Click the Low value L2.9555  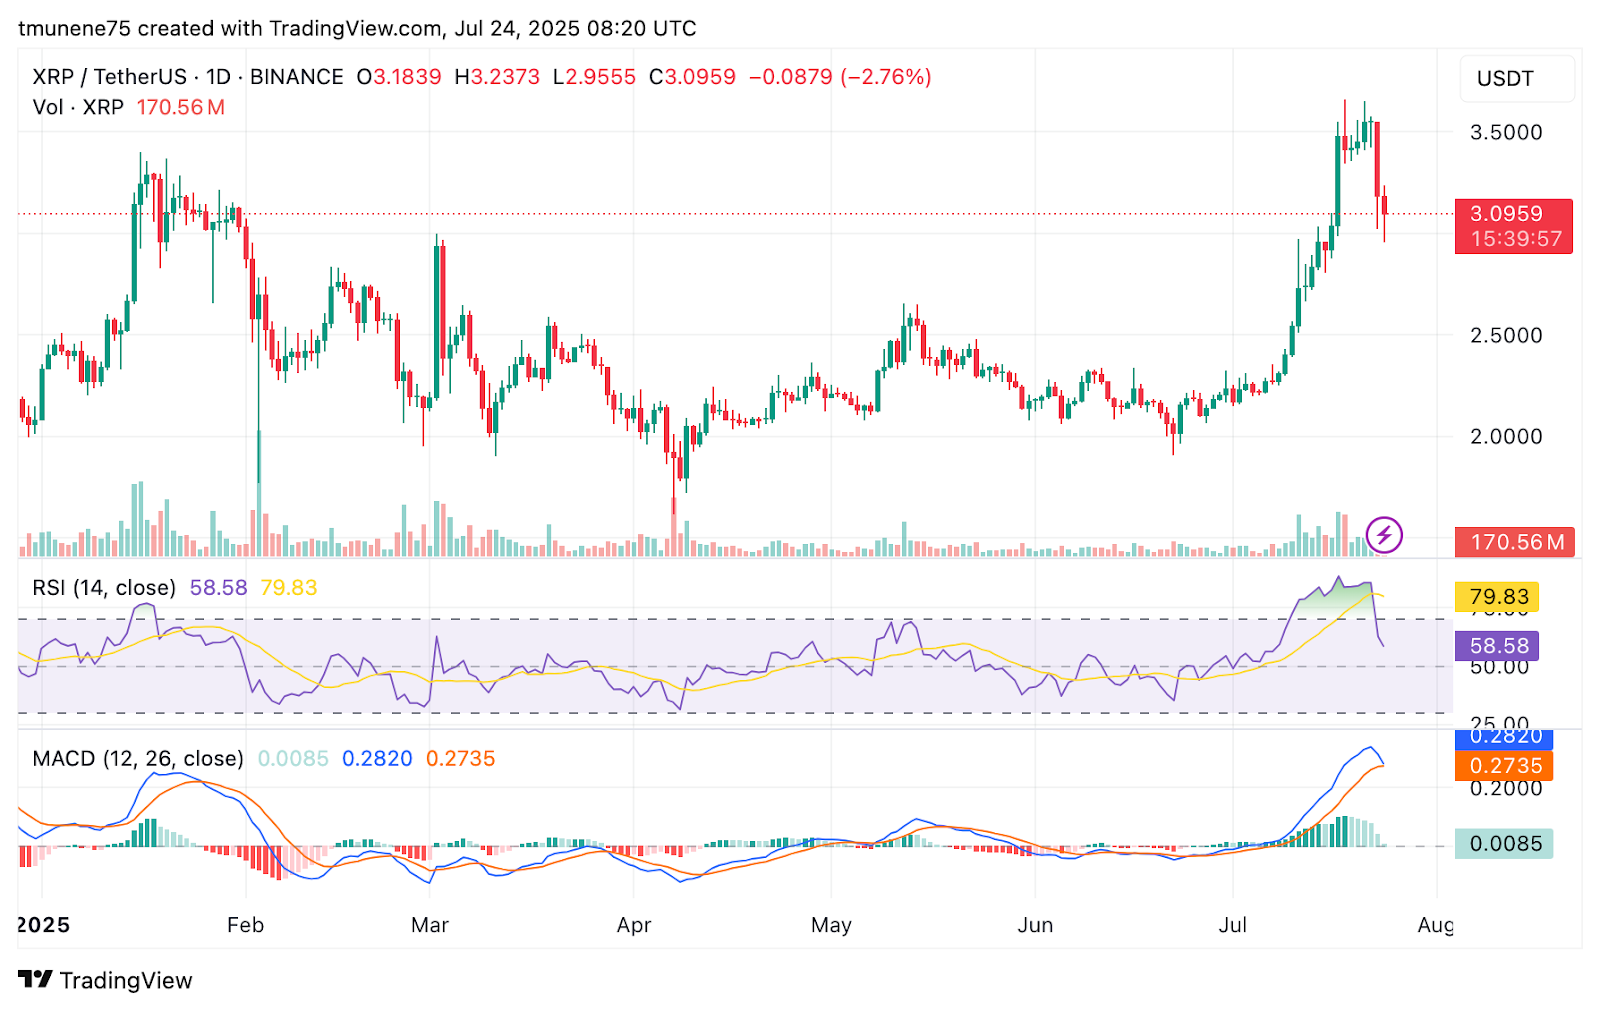point(594,77)
